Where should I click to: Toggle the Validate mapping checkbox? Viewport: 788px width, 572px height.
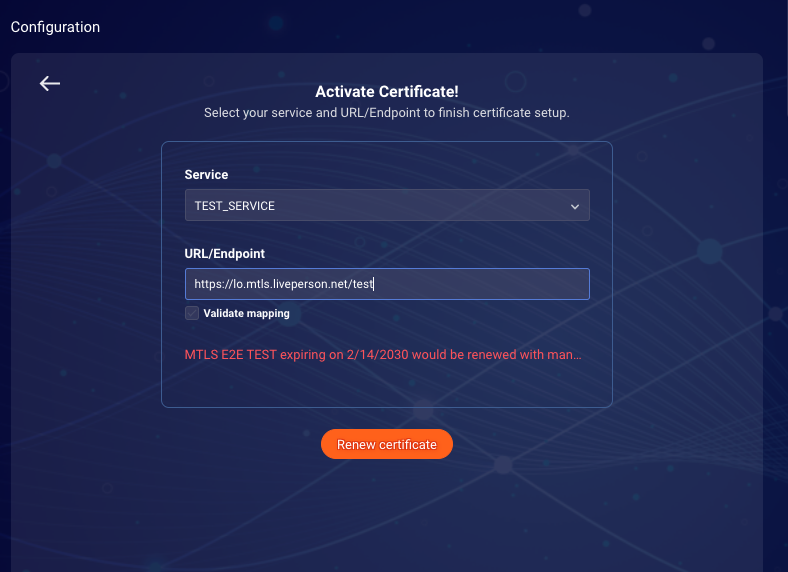point(192,313)
